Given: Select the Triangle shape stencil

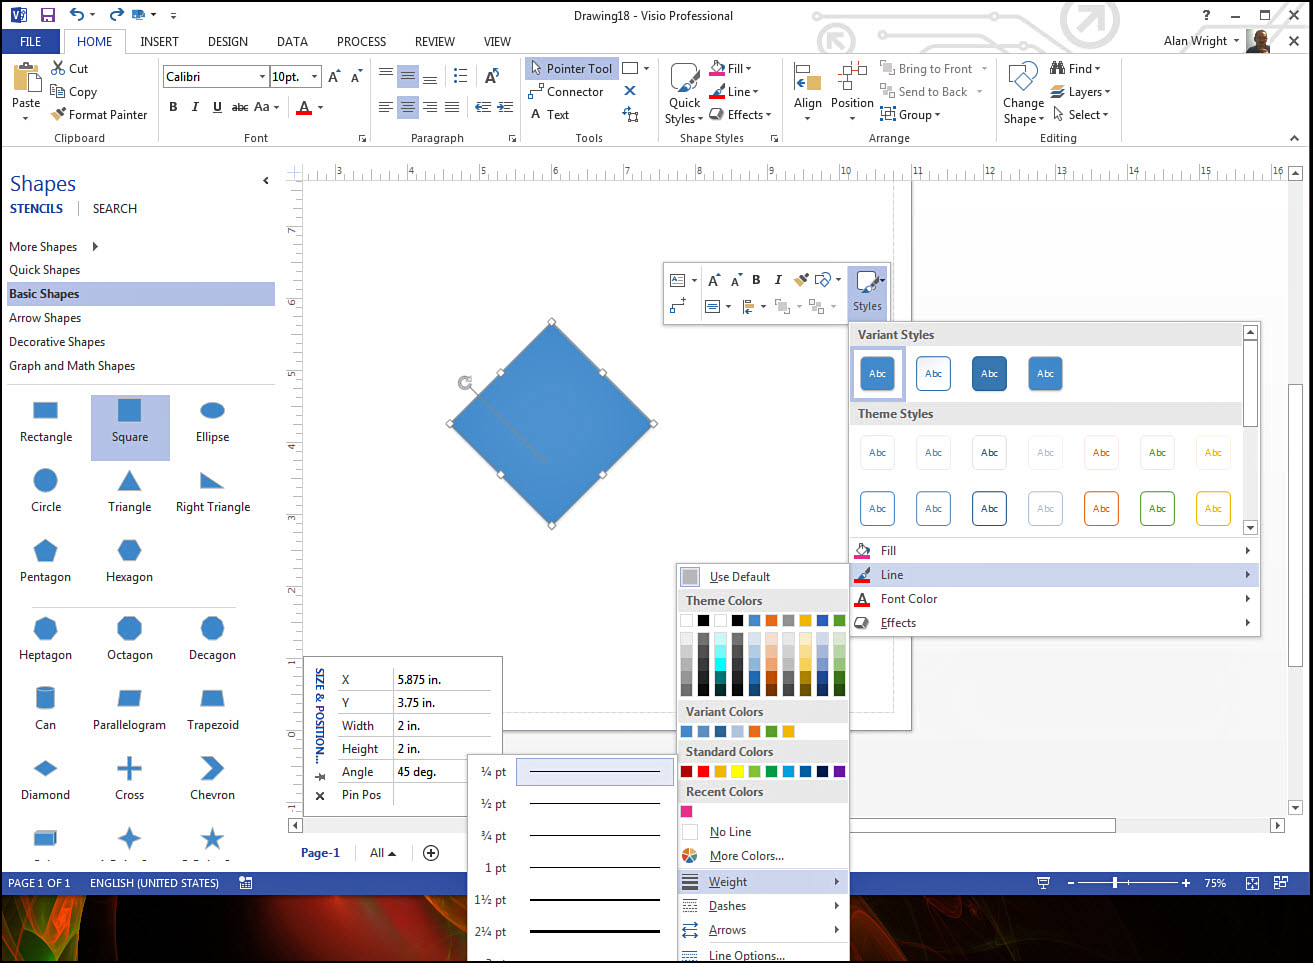Looking at the screenshot, I should point(129,491).
